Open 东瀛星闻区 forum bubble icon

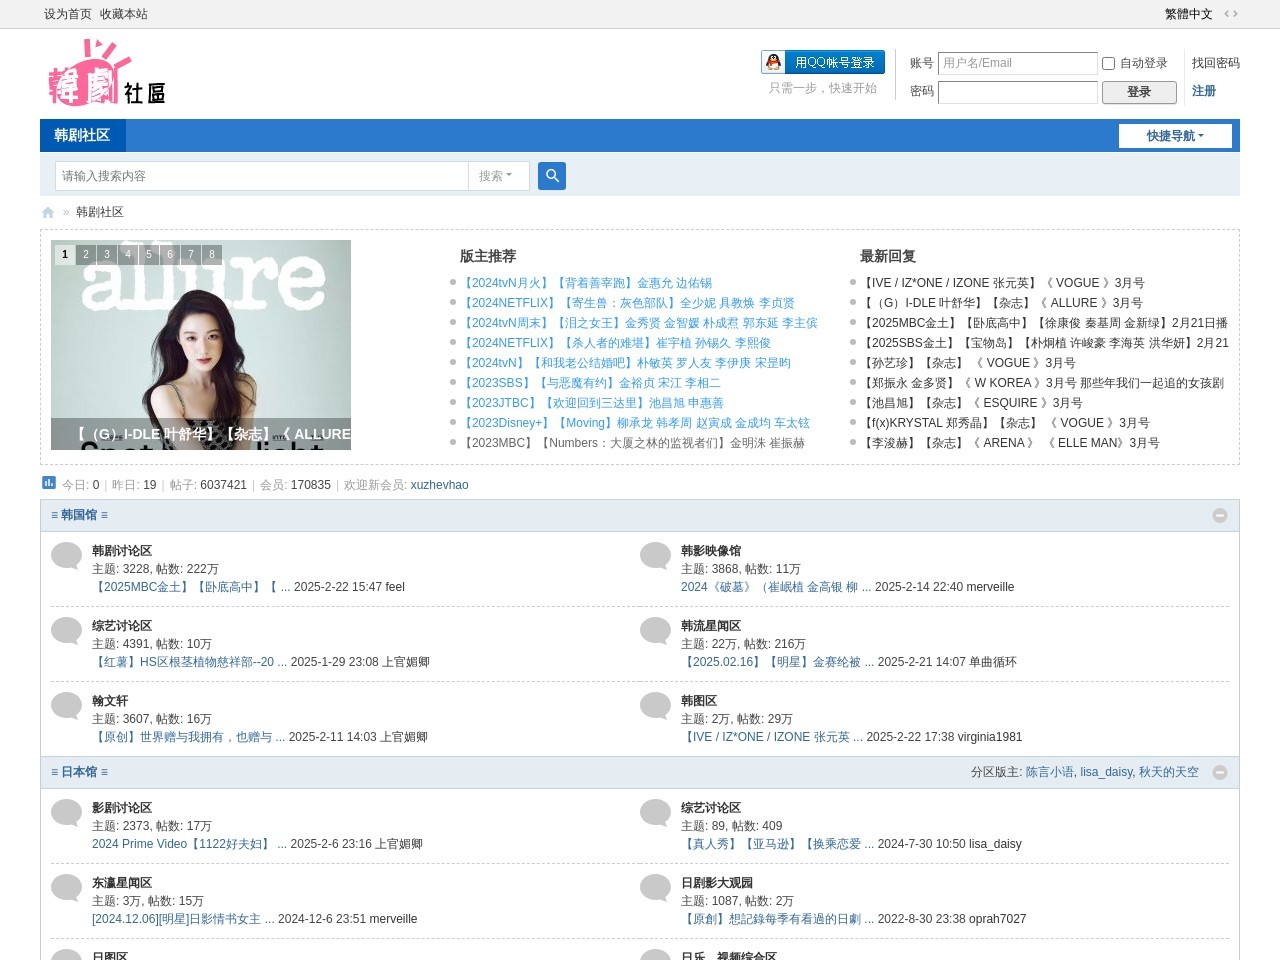[x=67, y=888]
